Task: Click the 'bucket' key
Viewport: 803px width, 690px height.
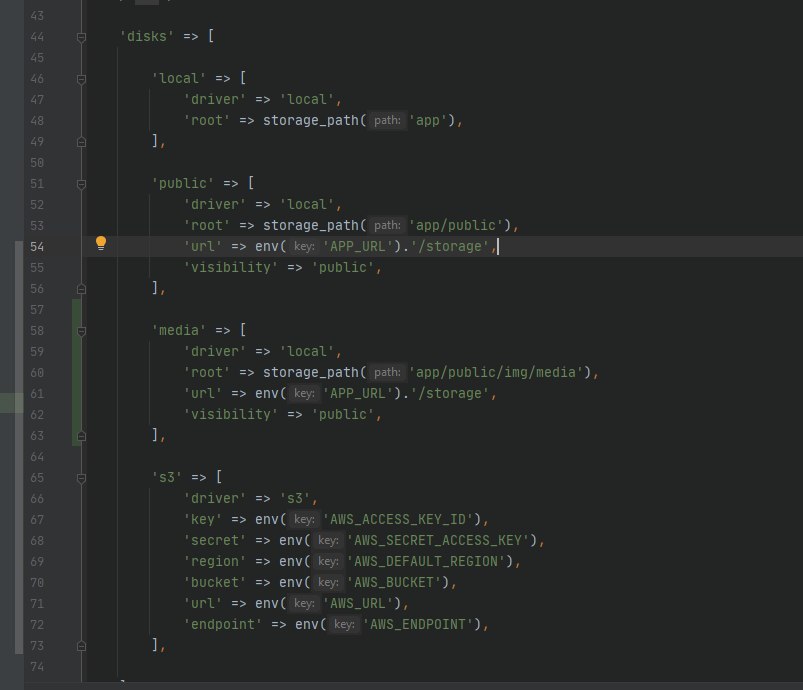Action: [x=214, y=582]
